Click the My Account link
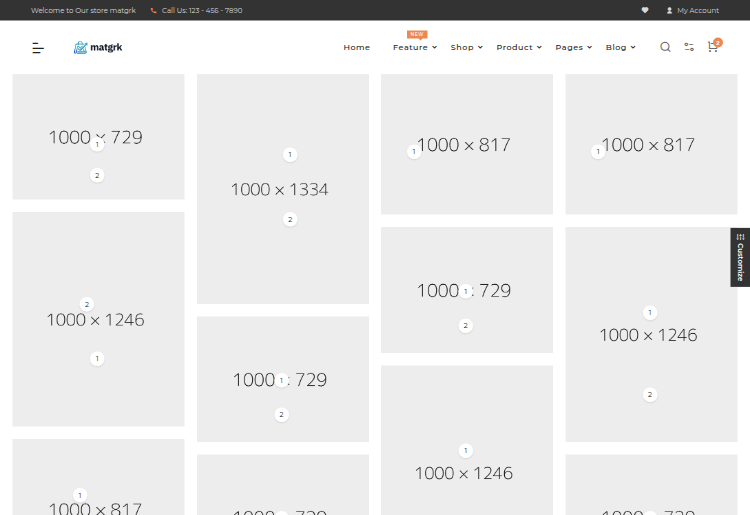 (697, 11)
